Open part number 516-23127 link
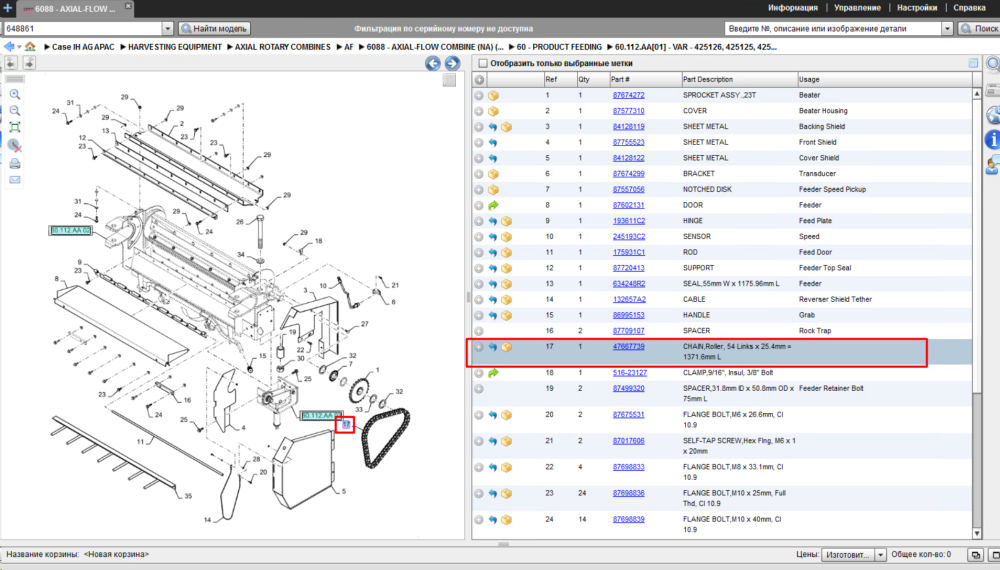Screen dimensions: 1000x570 tap(629, 373)
